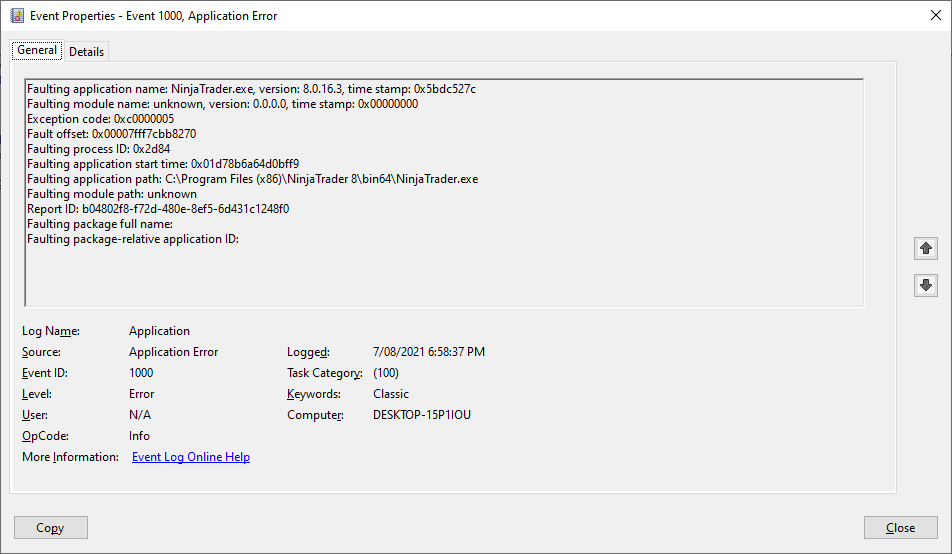Click the Report ID line
Screen dimensions: 952x554
[x=158, y=209]
